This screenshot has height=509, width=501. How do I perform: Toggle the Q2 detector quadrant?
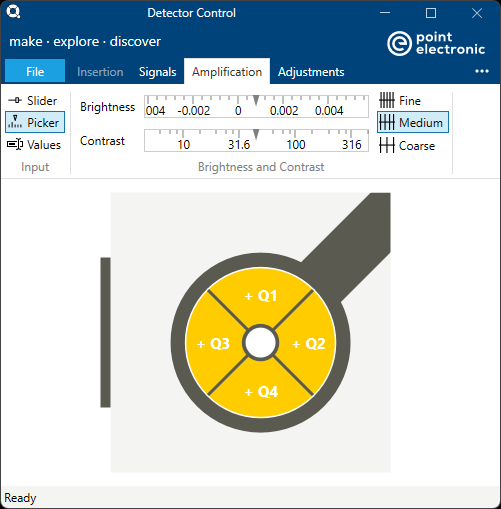(x=308, y=343)
